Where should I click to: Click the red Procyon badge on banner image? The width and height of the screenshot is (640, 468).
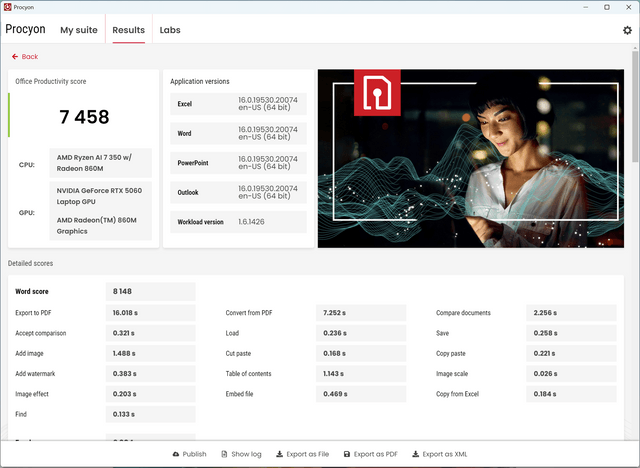(x=377, y=93)
